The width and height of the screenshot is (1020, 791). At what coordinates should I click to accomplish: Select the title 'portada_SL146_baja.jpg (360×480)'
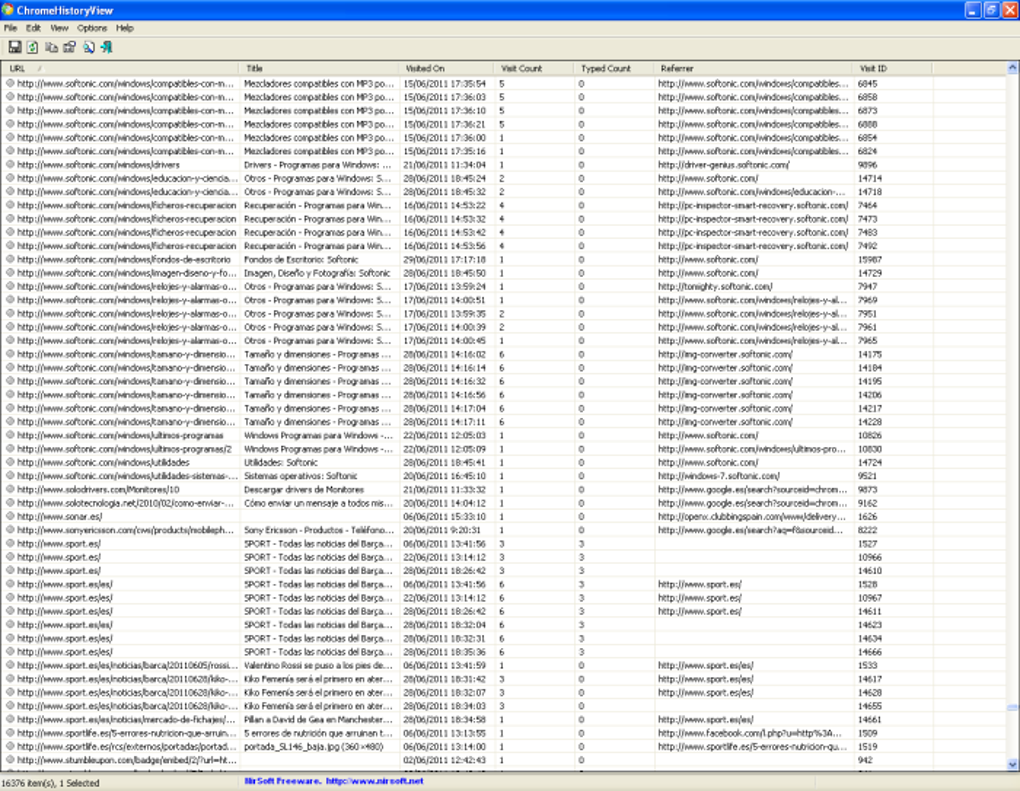pos(314,747)
